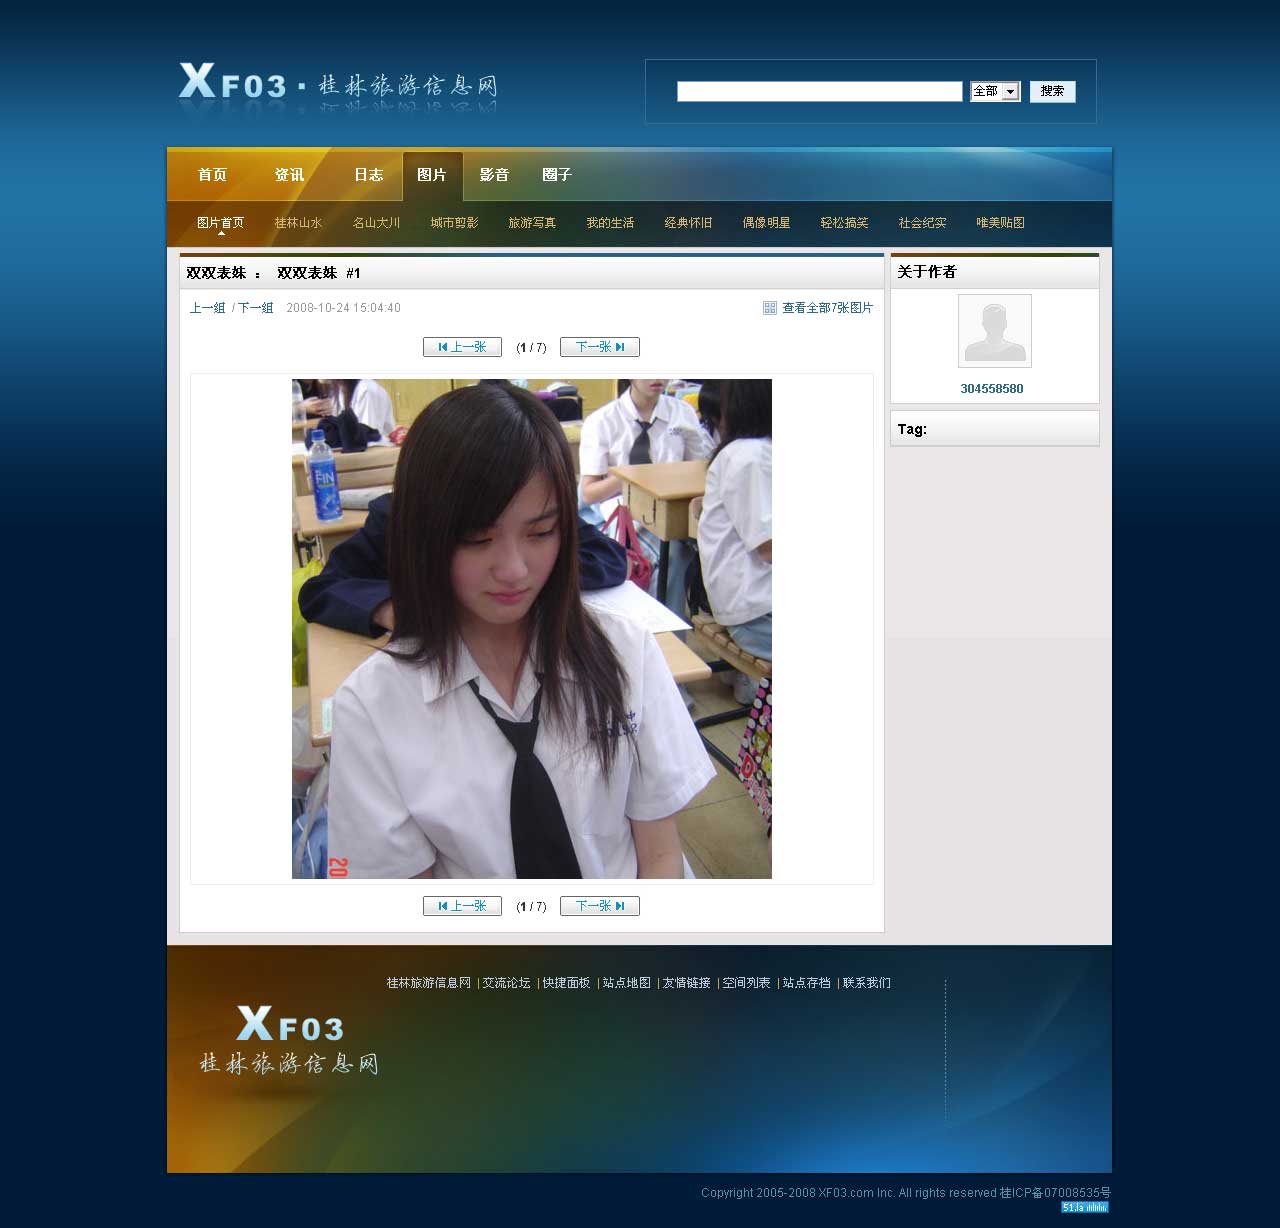Screen dimensions: 1280x1228
Task: Open the 影音 main tab
Action: (x=494, y=175)
